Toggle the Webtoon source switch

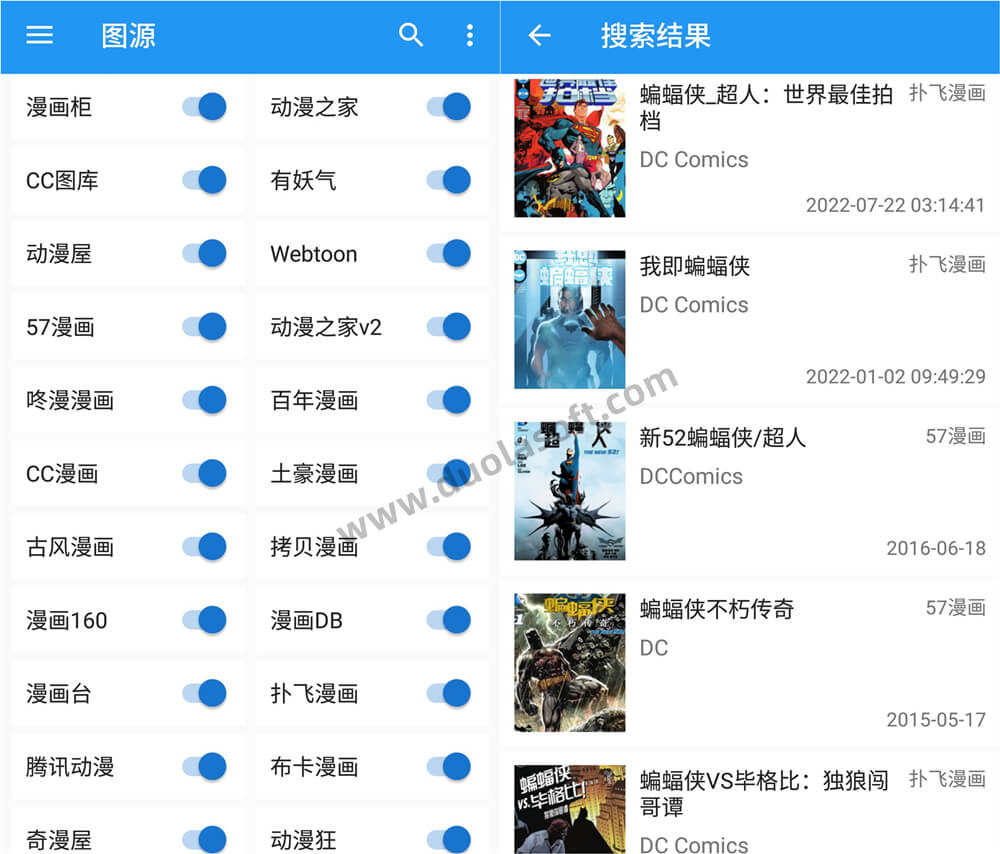click(449, 253)
